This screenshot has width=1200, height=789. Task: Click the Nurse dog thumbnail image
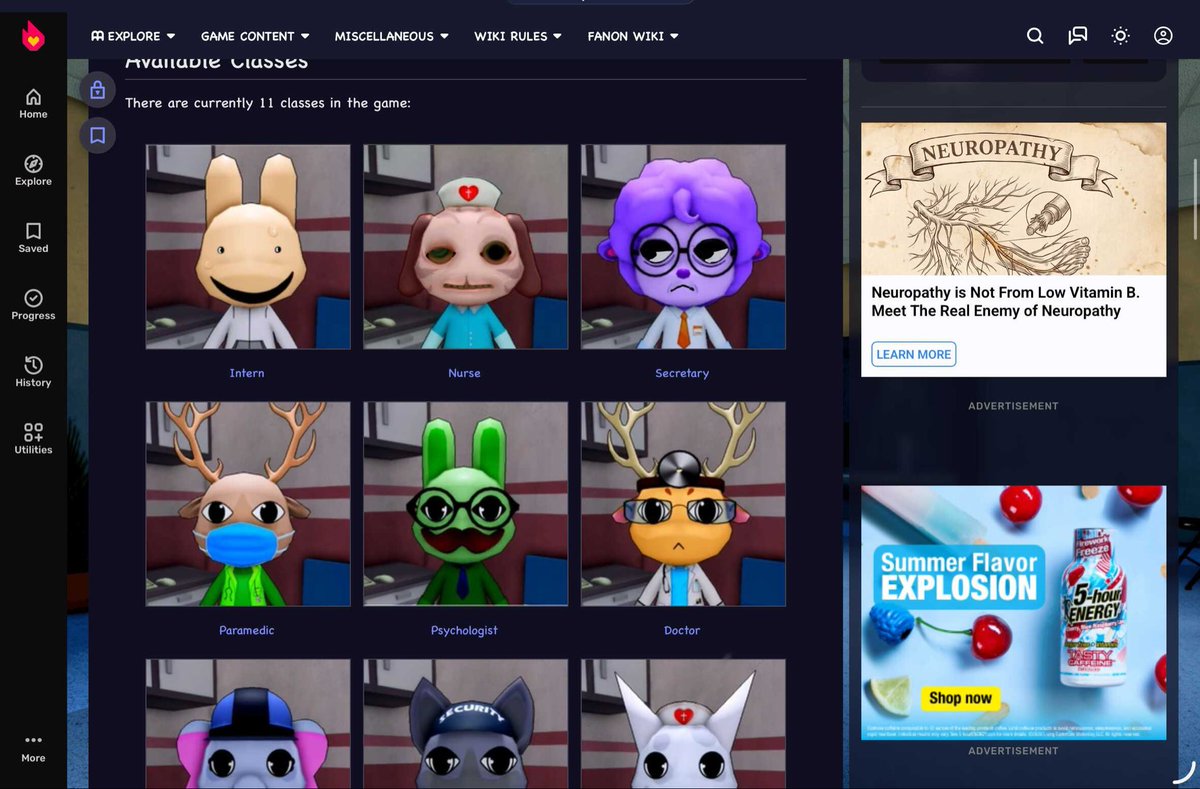pos(466,247)
